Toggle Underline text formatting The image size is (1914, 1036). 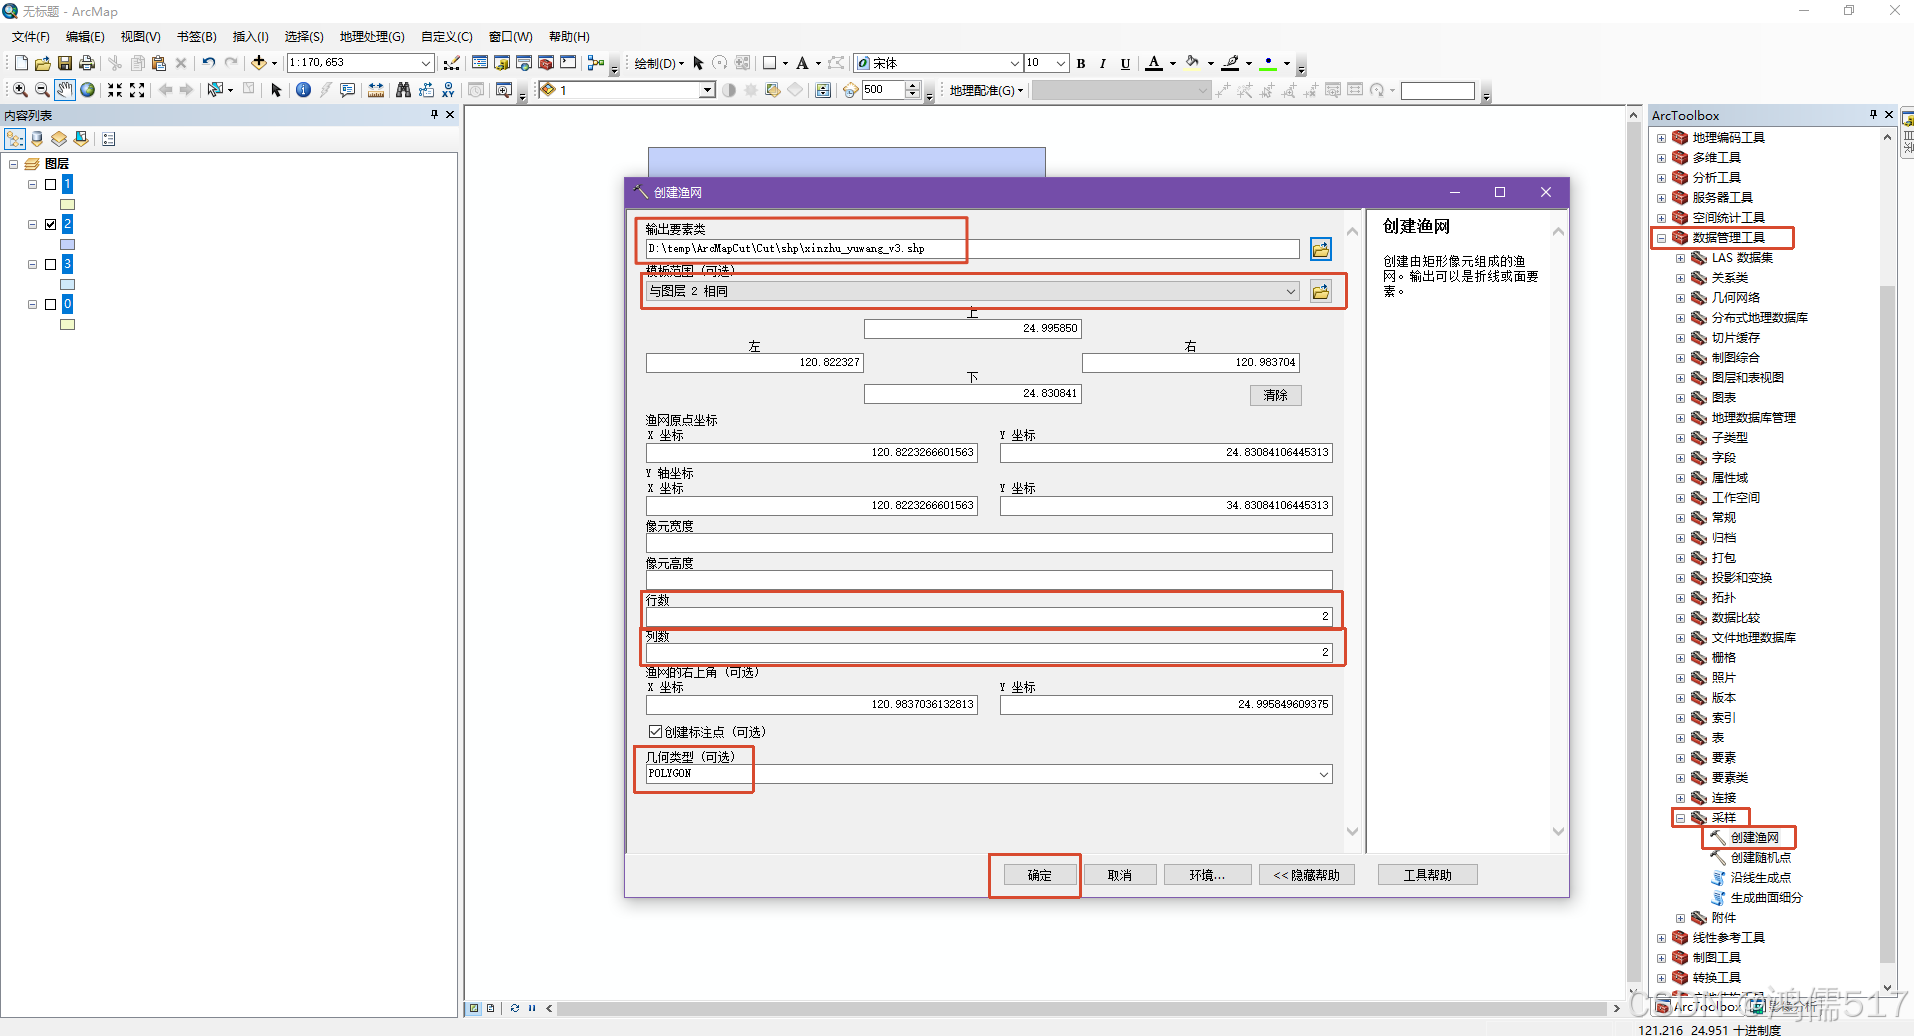coord(1125,63)
